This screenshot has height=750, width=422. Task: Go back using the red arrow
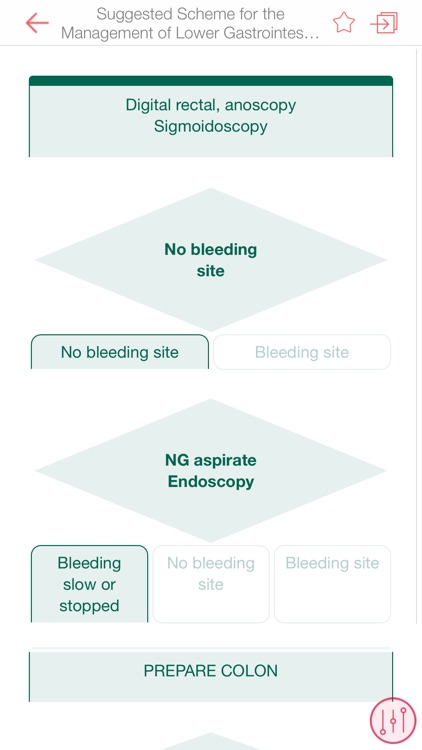point(37,23)
